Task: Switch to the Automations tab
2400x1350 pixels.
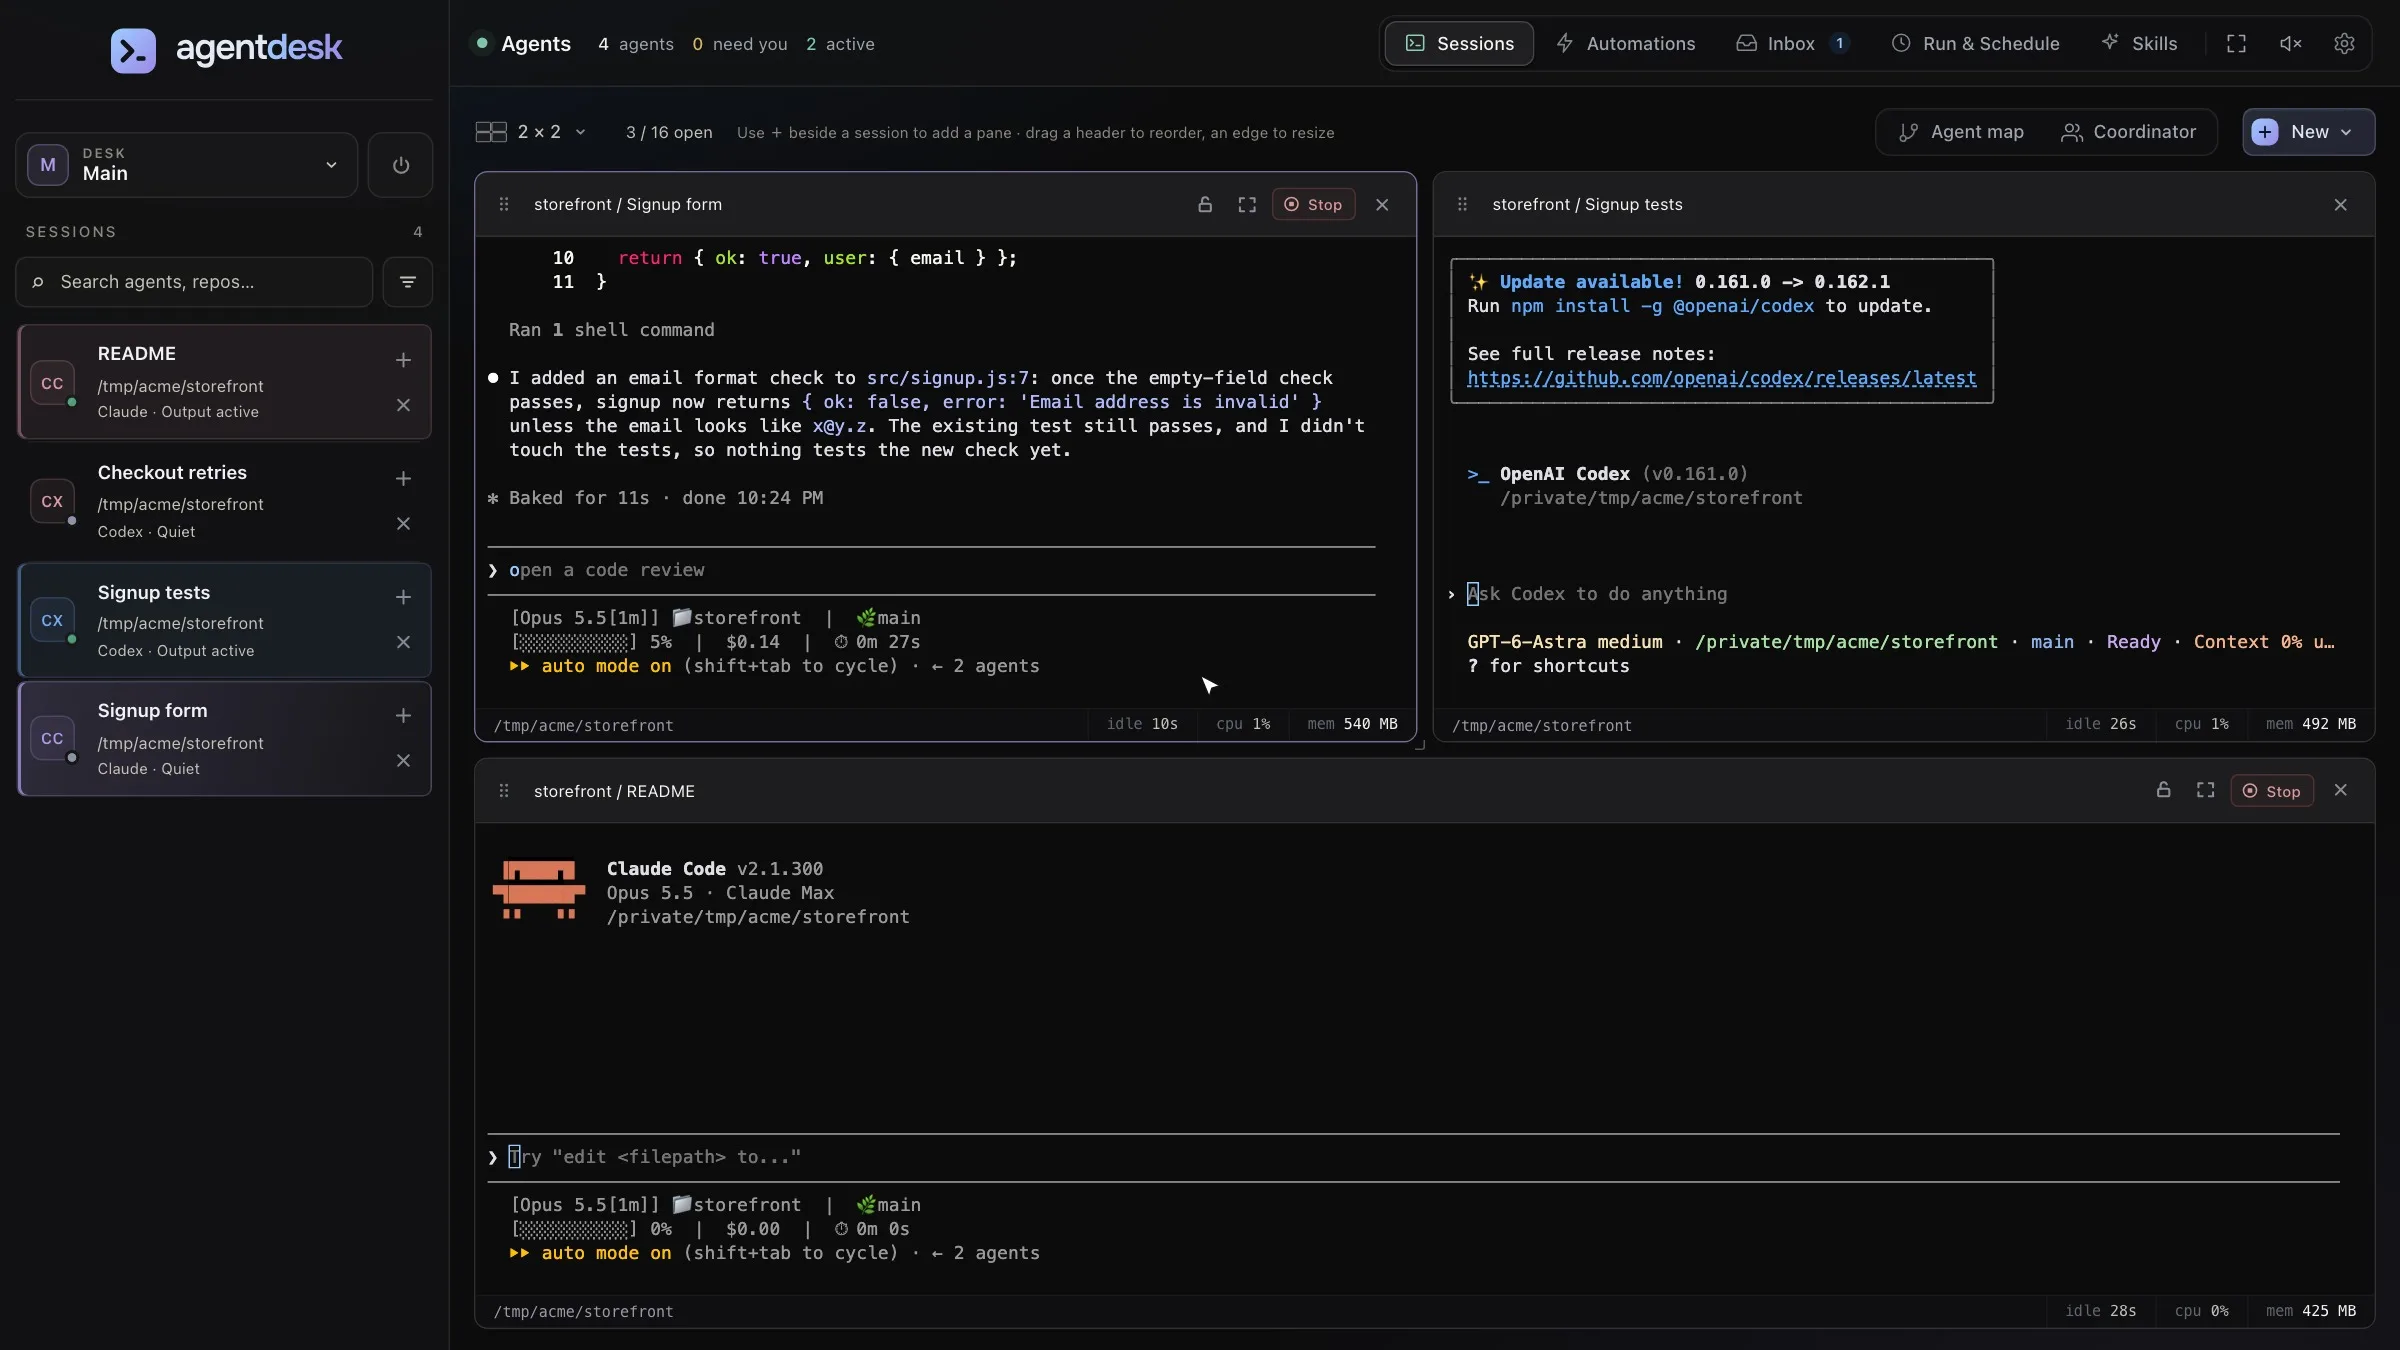Action: (1626, 43)
